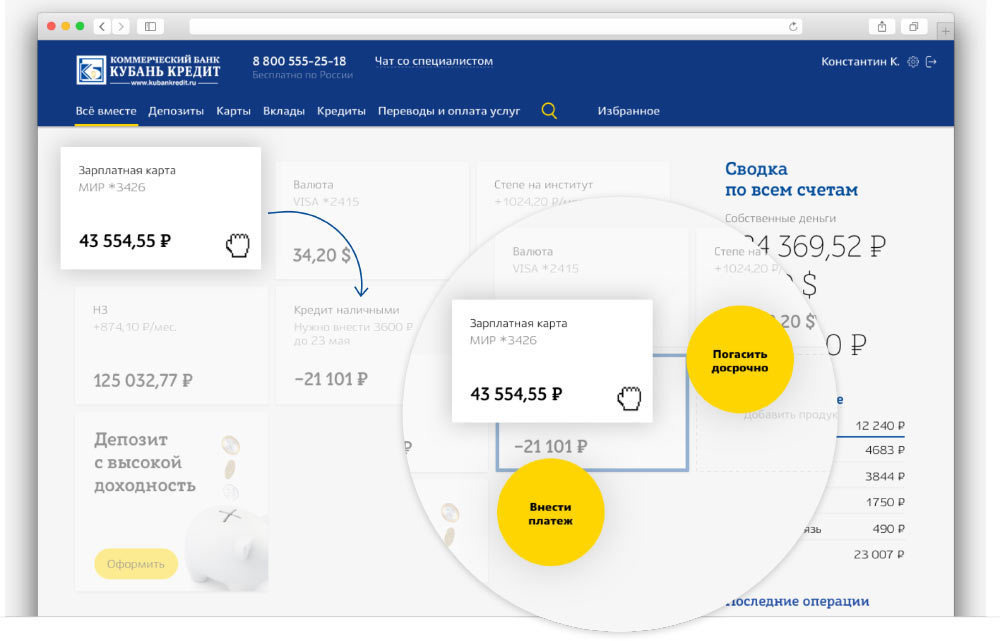The width and height of the screenshot is (1000, 641).
Task: Click the browser share icon
Action: coord(882,27)
